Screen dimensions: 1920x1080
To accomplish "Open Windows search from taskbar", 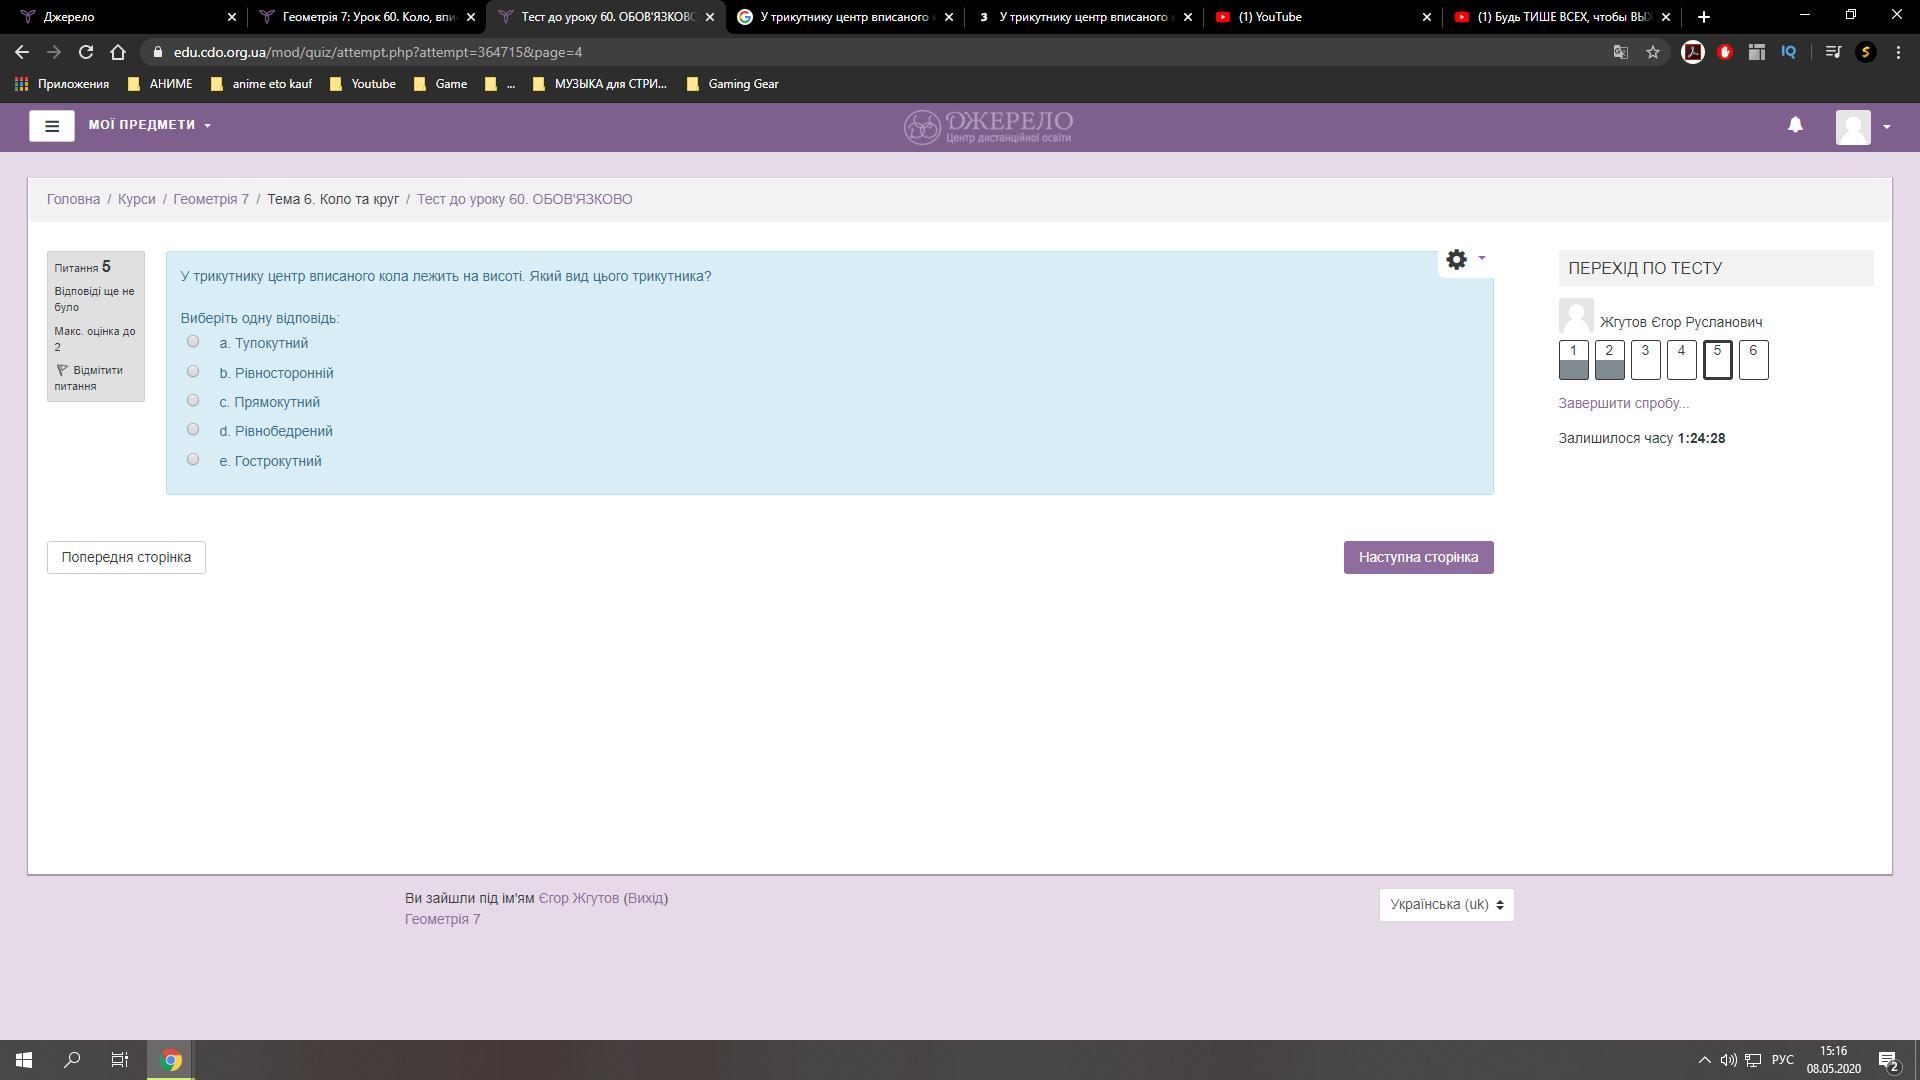I will click(72, 1060).
